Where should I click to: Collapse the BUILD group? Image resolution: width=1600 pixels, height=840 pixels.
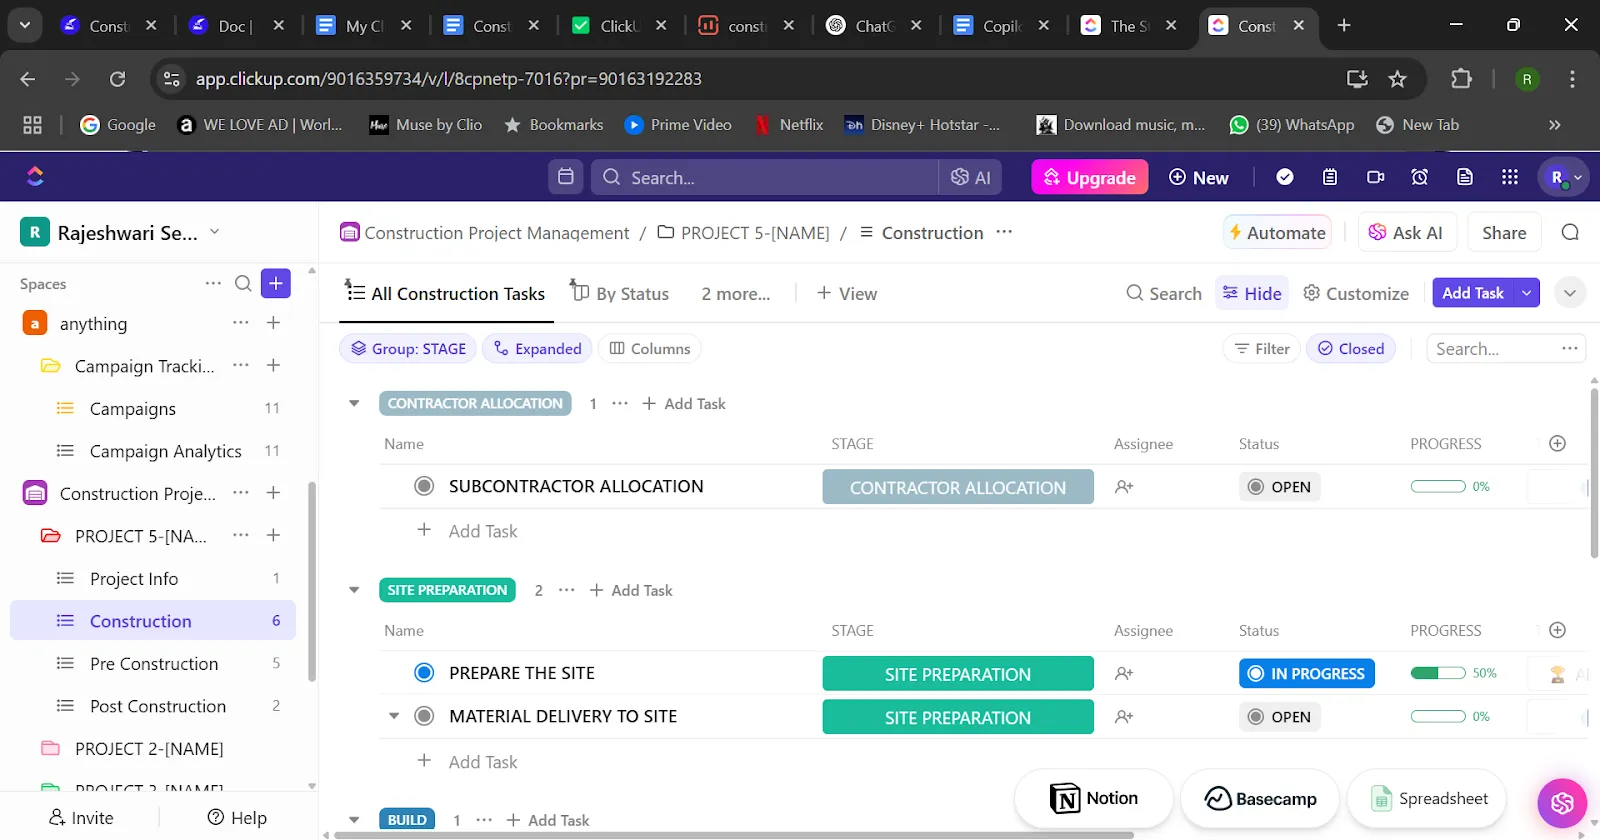click(x=354, y=820)
